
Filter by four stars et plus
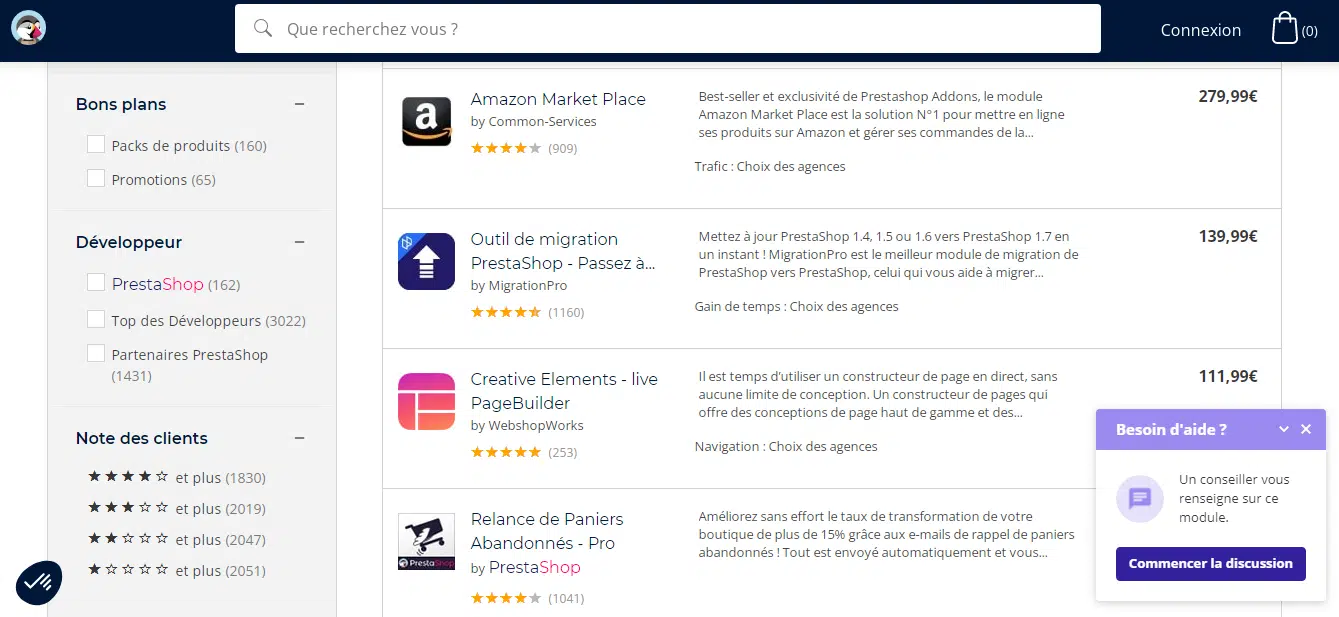tap(176, 478)
